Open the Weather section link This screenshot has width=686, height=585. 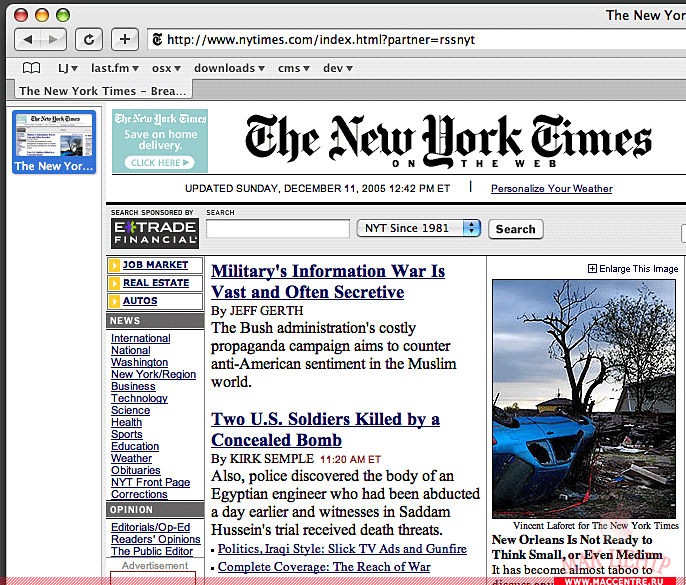(131, 458)
